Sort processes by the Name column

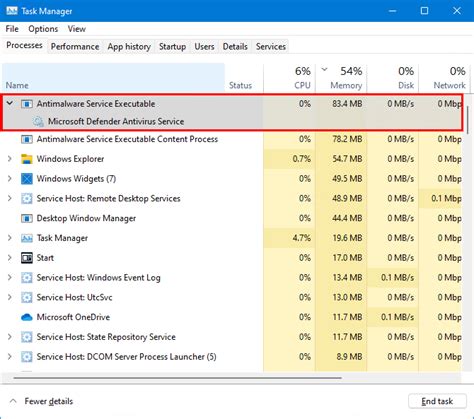pyautogui.click(x=113, y=78)
